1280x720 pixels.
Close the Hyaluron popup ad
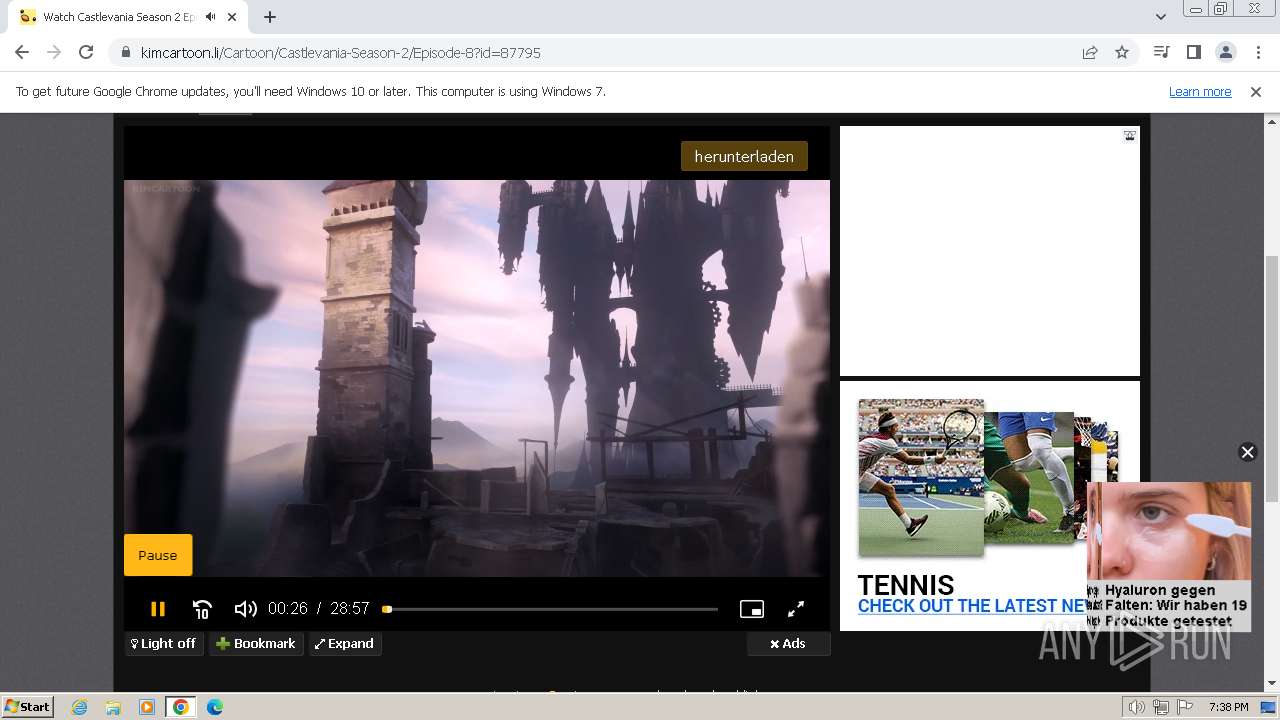click(1247, 452)
